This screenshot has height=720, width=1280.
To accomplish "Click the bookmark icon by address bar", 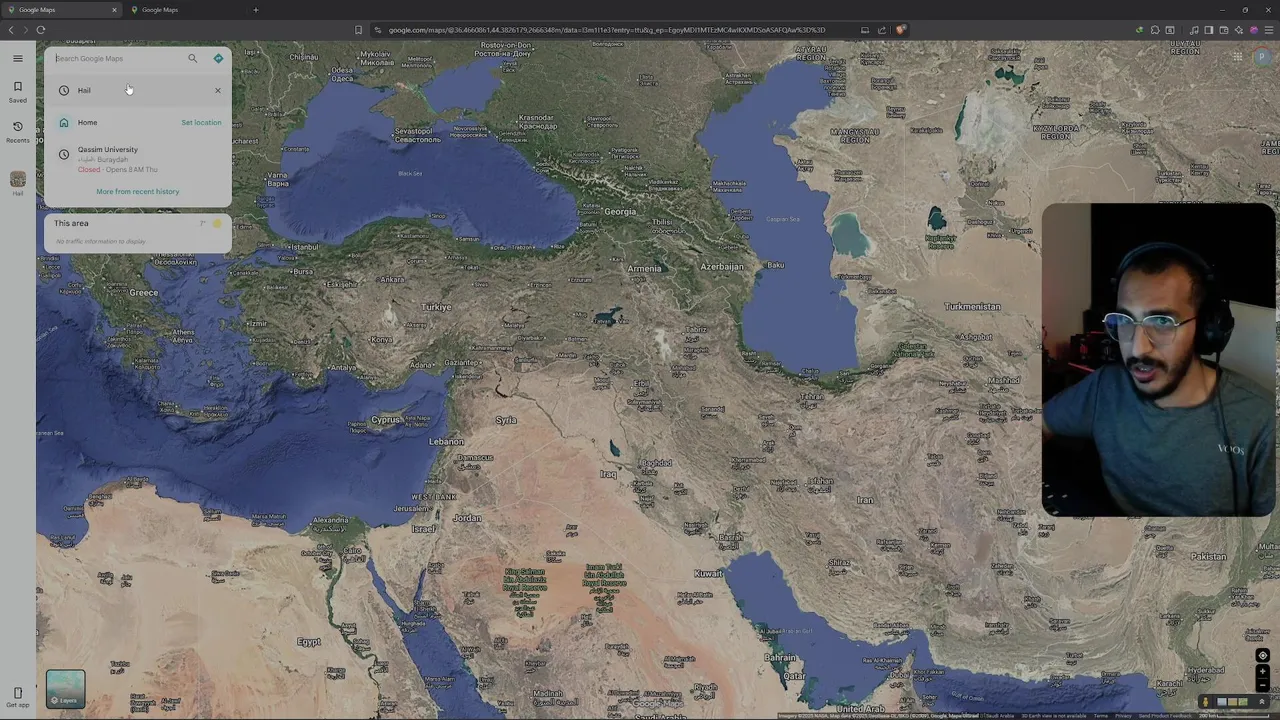I will click(358, 30).
